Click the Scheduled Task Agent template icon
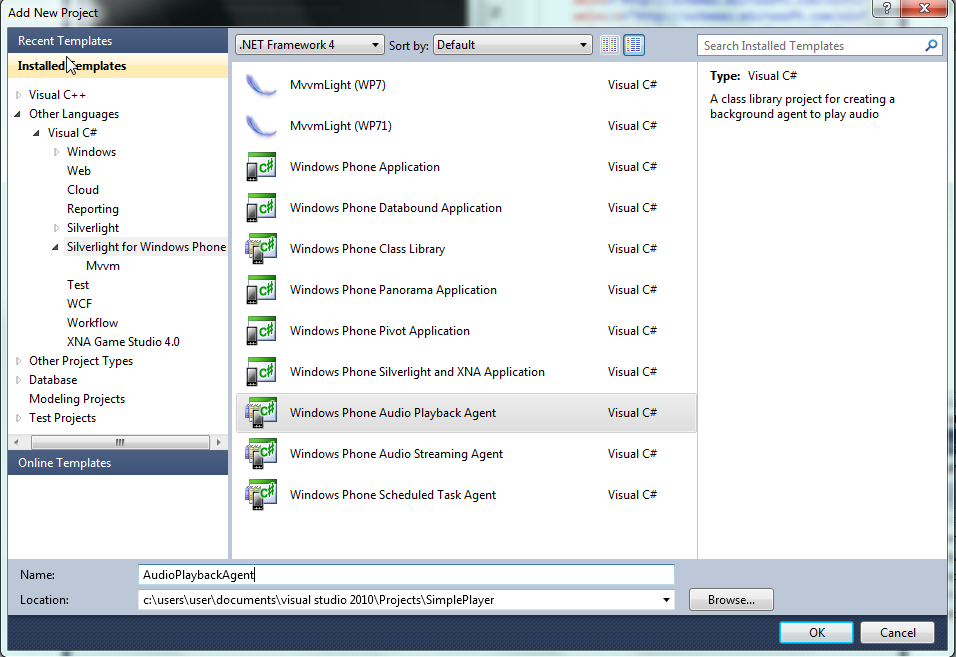This screenshot has width=956, height=657. tap(261, 495)
